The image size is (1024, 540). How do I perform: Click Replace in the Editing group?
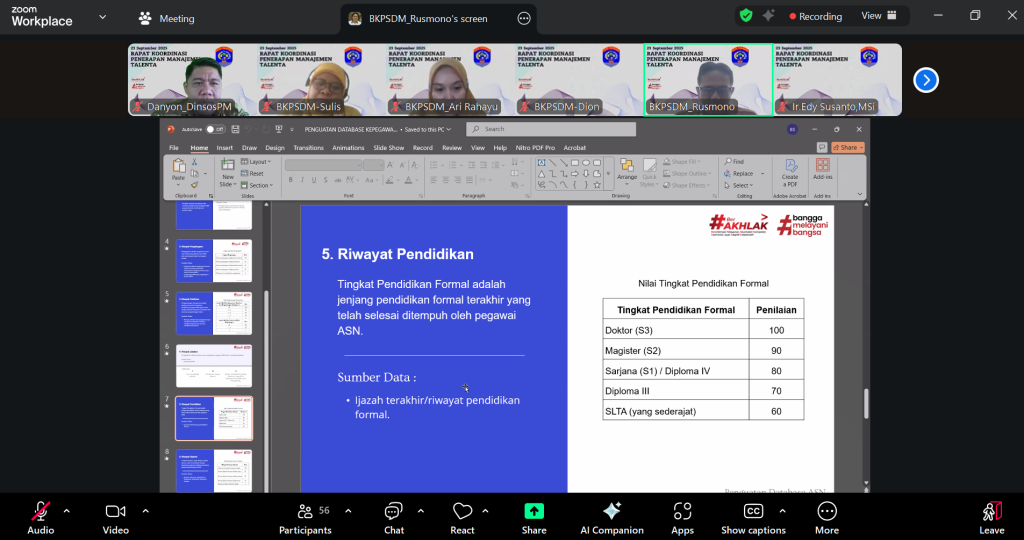tap(739, 174)
